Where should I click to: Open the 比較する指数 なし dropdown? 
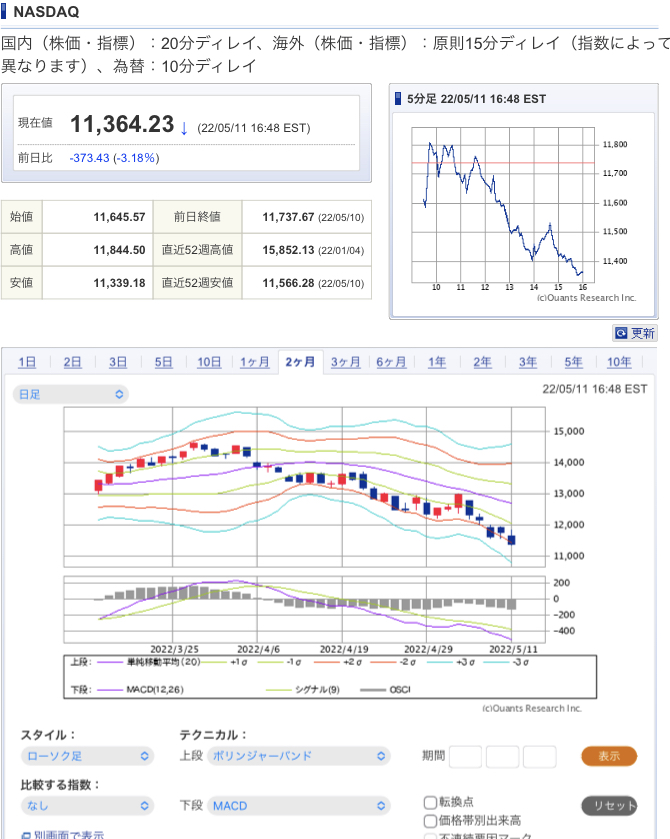pos(87,805)
